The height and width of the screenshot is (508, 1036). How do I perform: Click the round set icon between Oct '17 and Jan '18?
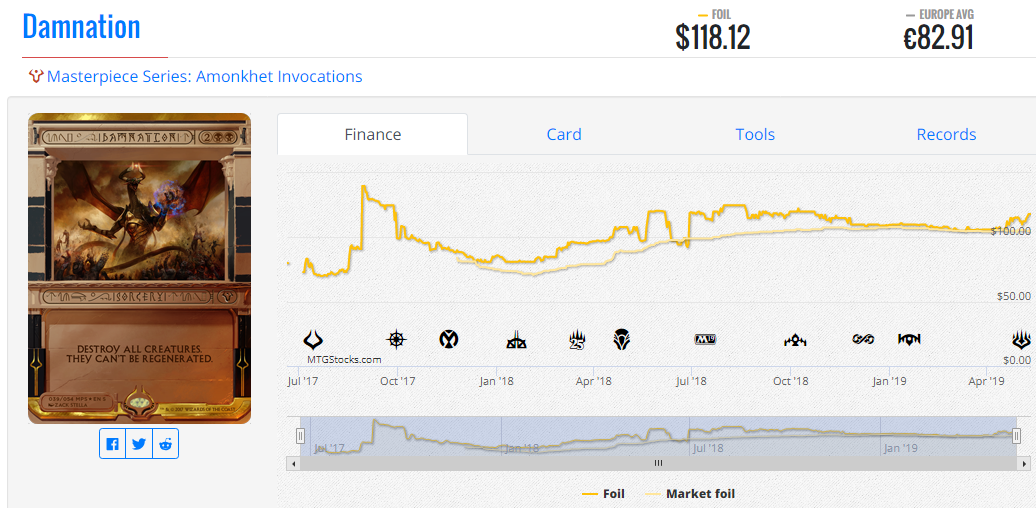449,340
